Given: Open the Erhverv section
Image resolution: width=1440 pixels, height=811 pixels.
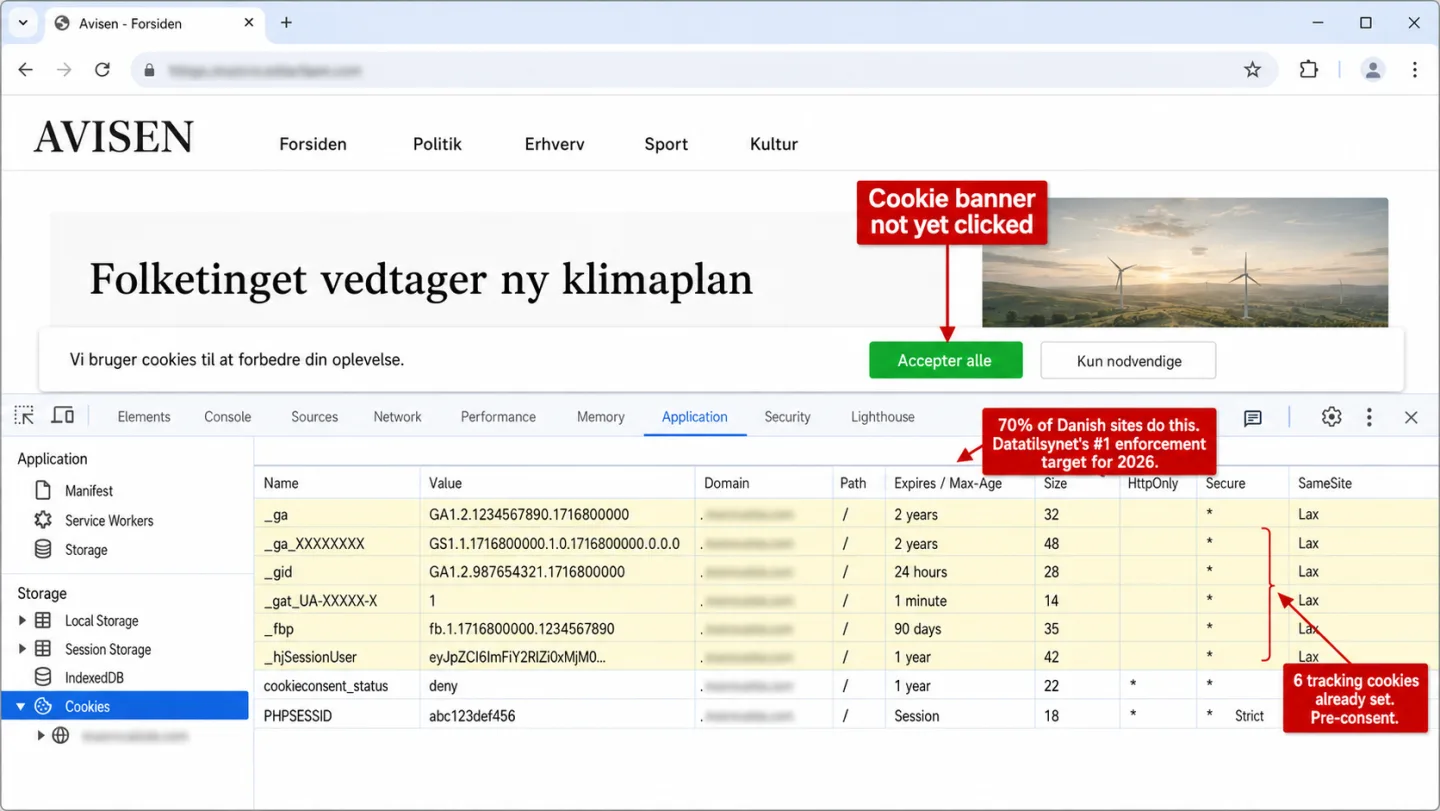Looking at the screenshot, I should coord(554,144).
